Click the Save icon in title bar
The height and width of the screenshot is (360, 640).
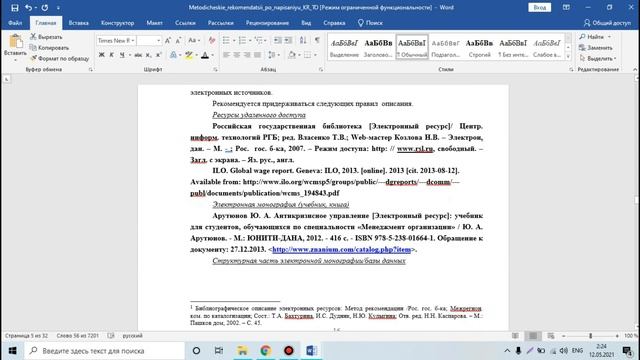(15, 7)
